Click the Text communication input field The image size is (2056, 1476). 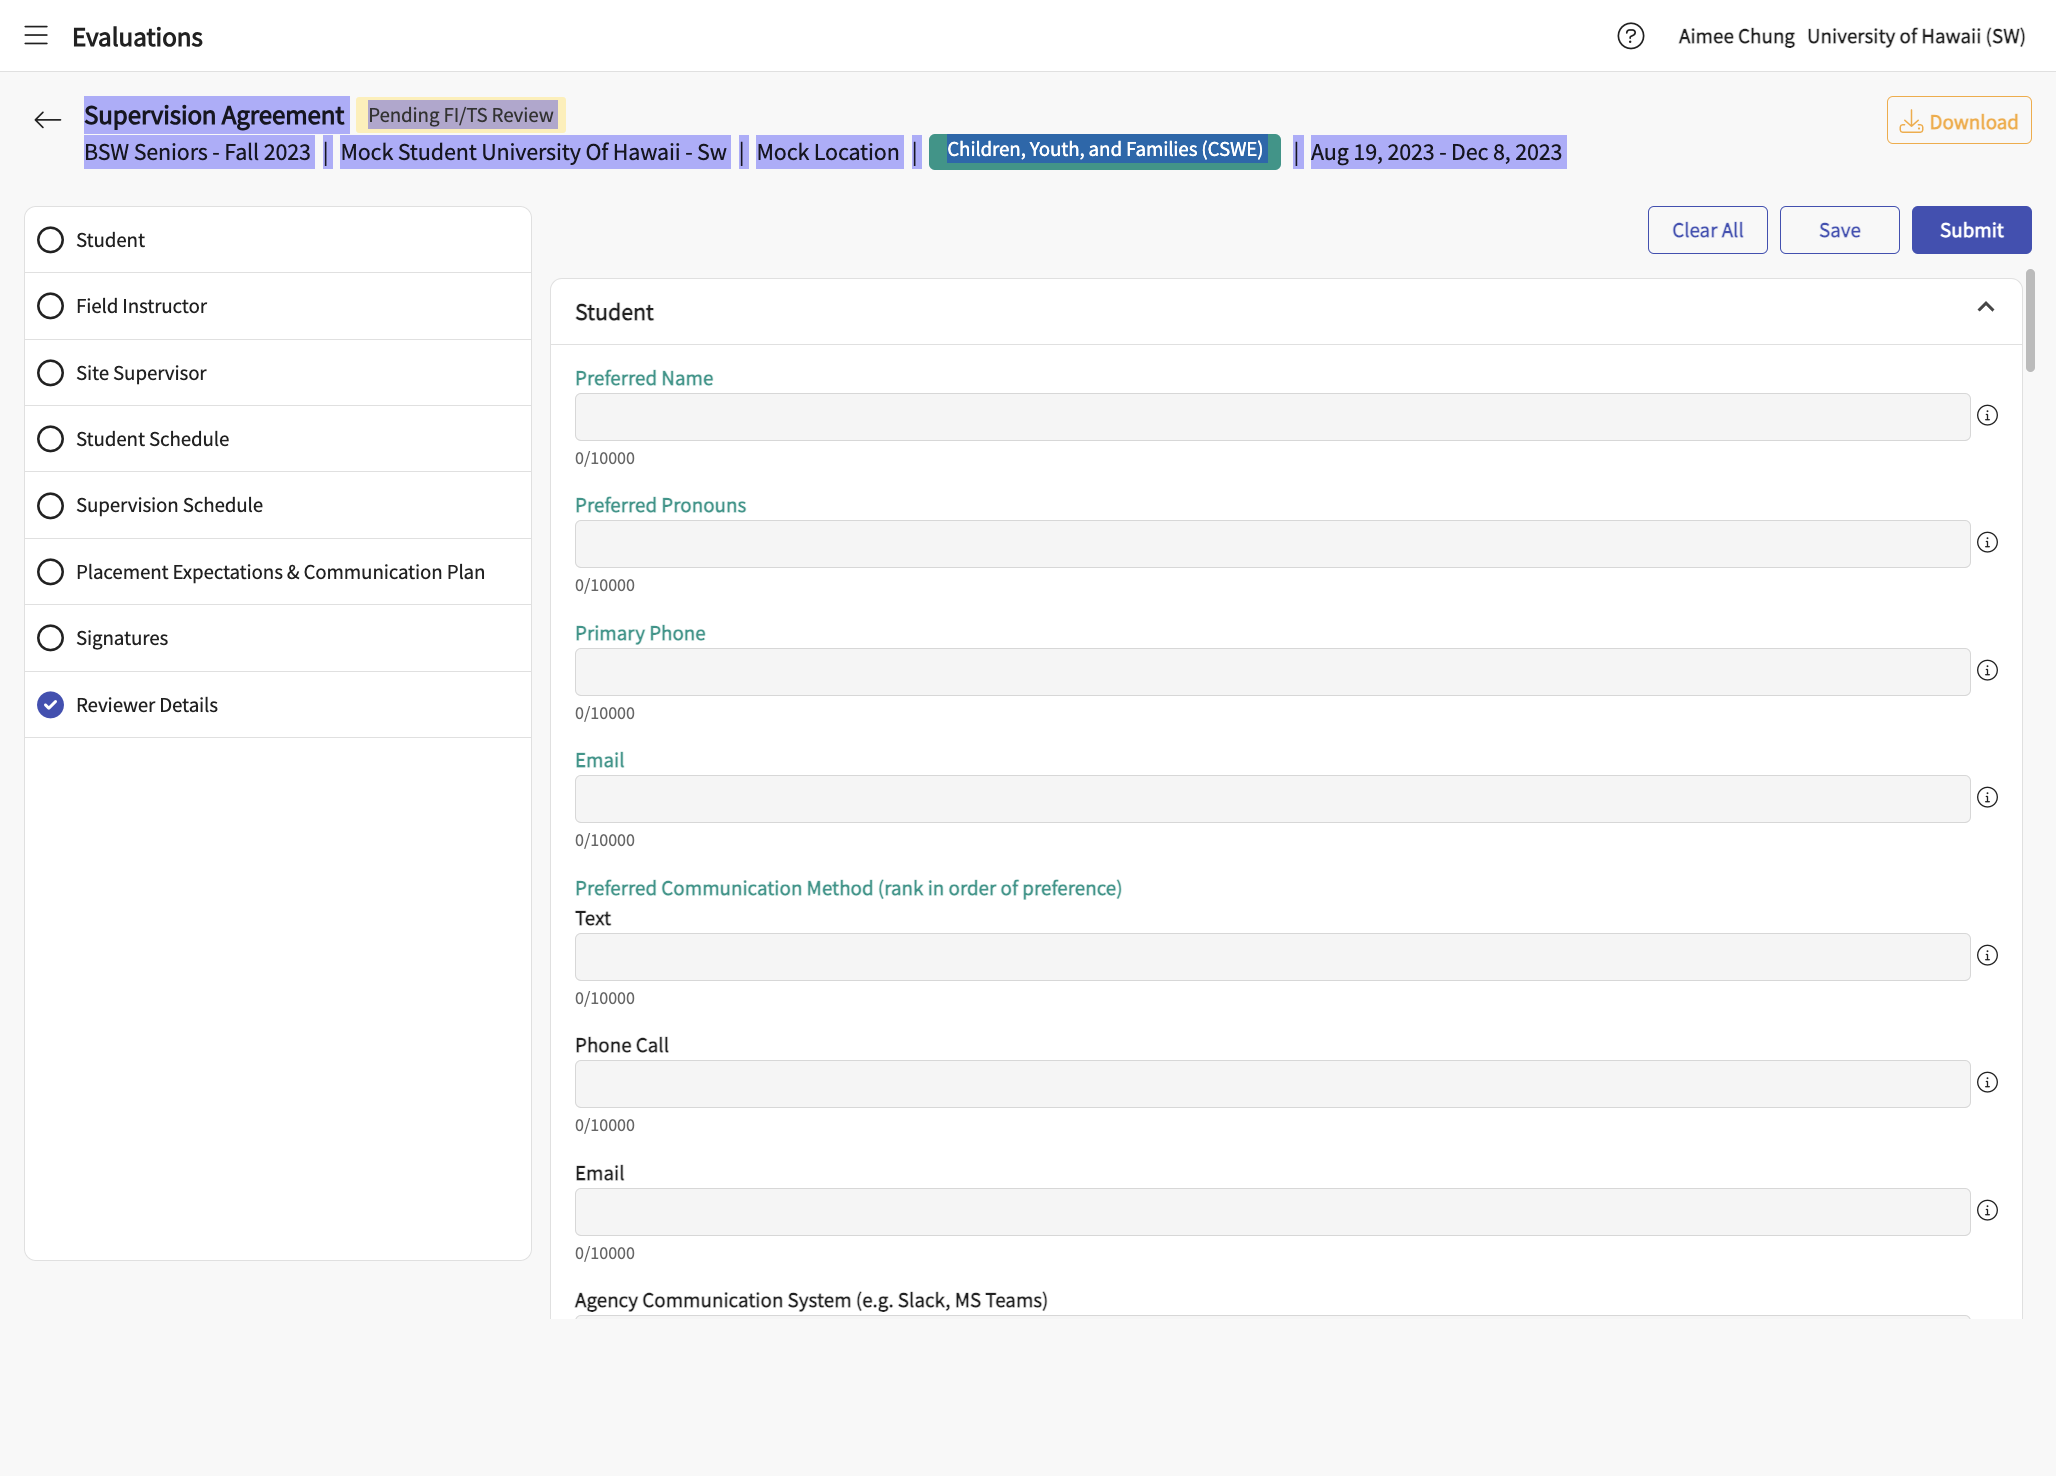tap(1272, 957)
